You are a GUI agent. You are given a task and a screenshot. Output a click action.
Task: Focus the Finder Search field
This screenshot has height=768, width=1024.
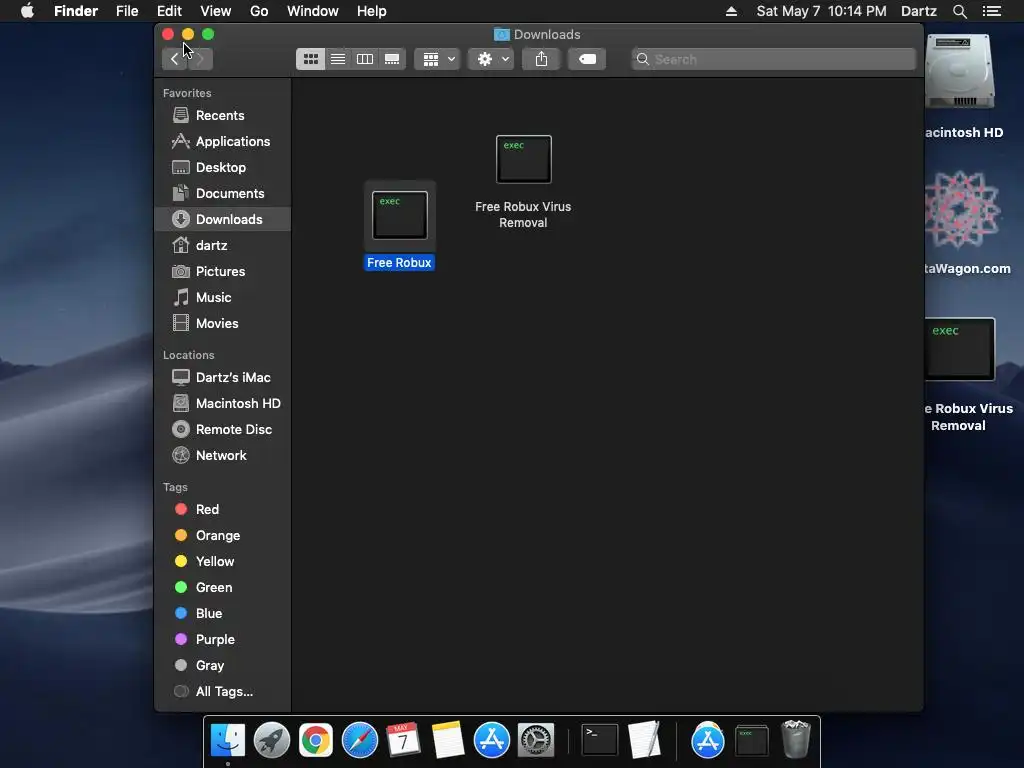pyautogui.click(x=774, y=59)
